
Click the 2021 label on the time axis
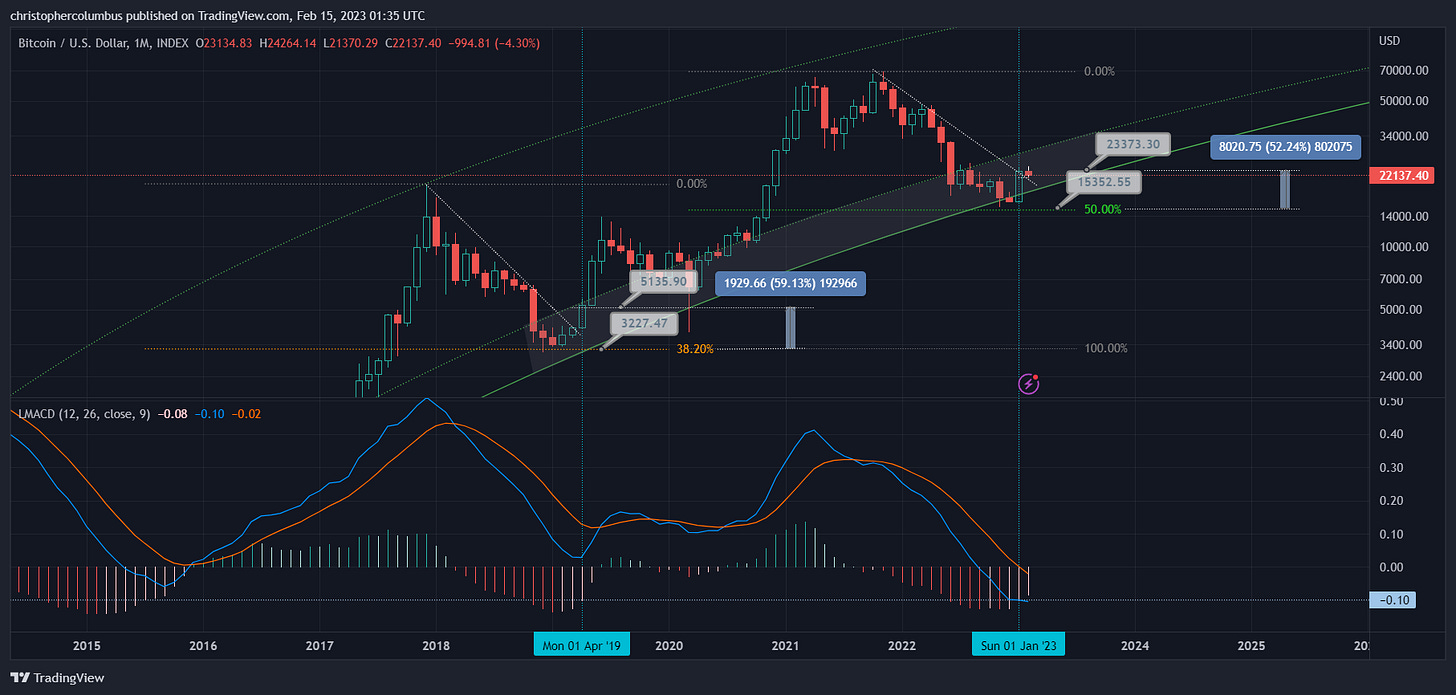point(786,646)
